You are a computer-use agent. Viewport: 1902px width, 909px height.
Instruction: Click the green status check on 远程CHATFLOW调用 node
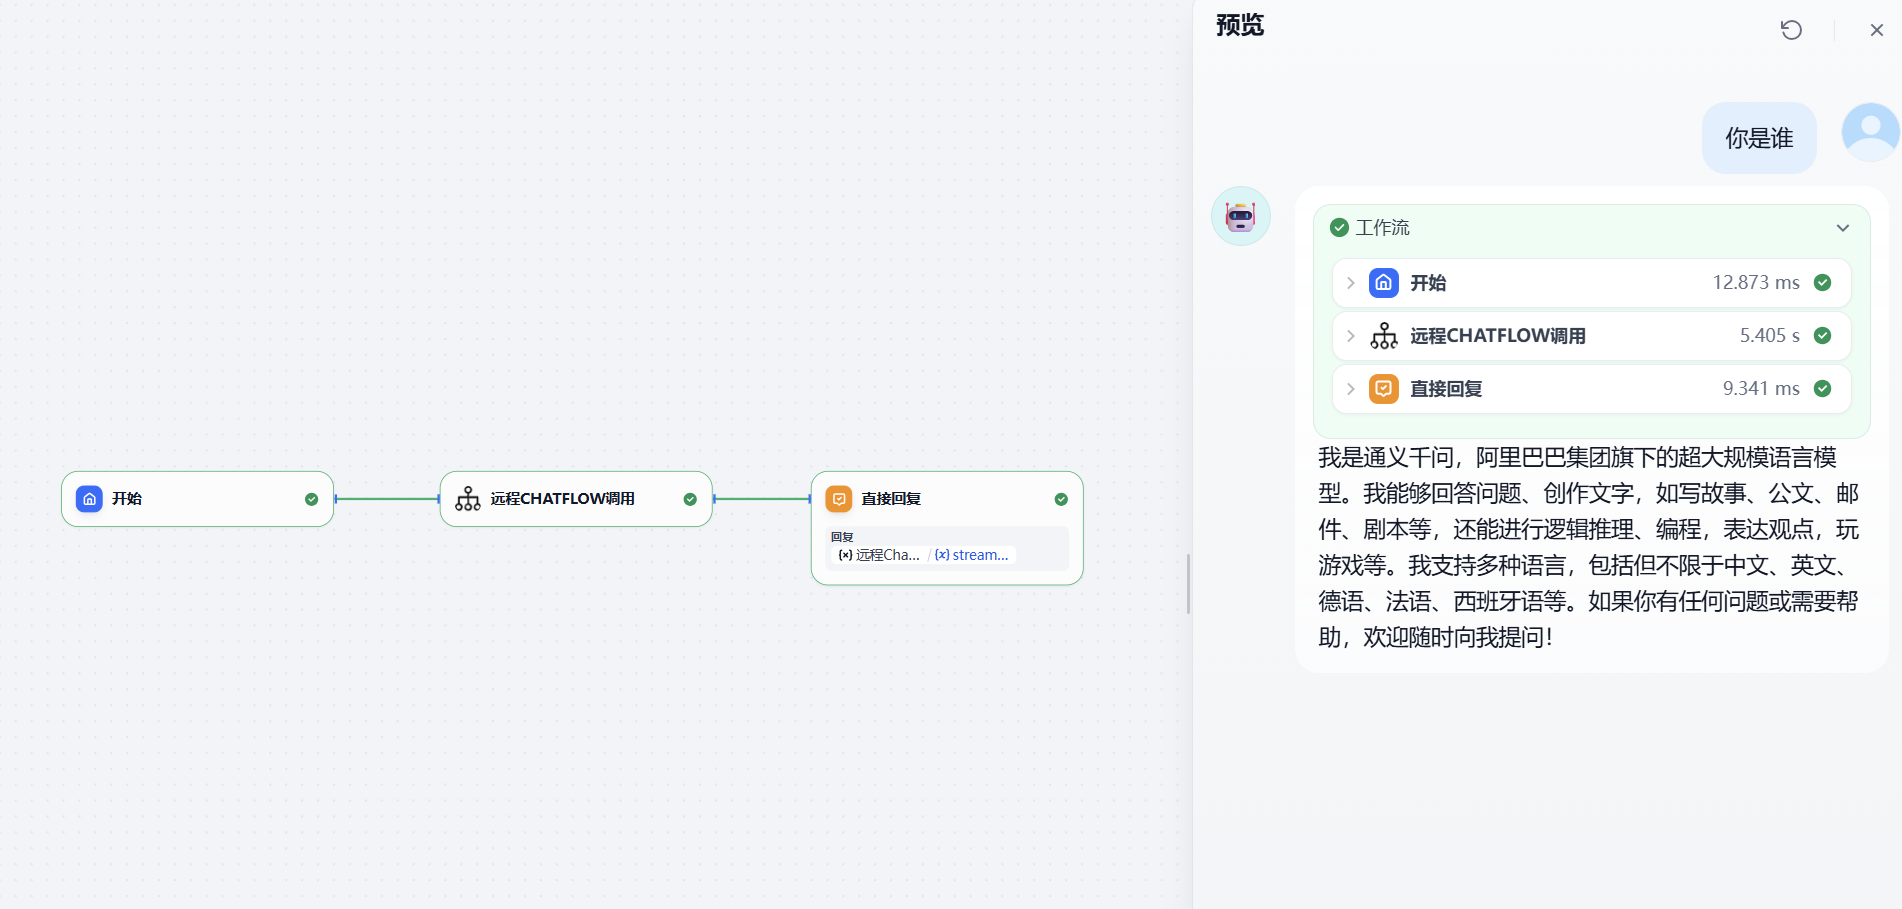tap(690, 499)
